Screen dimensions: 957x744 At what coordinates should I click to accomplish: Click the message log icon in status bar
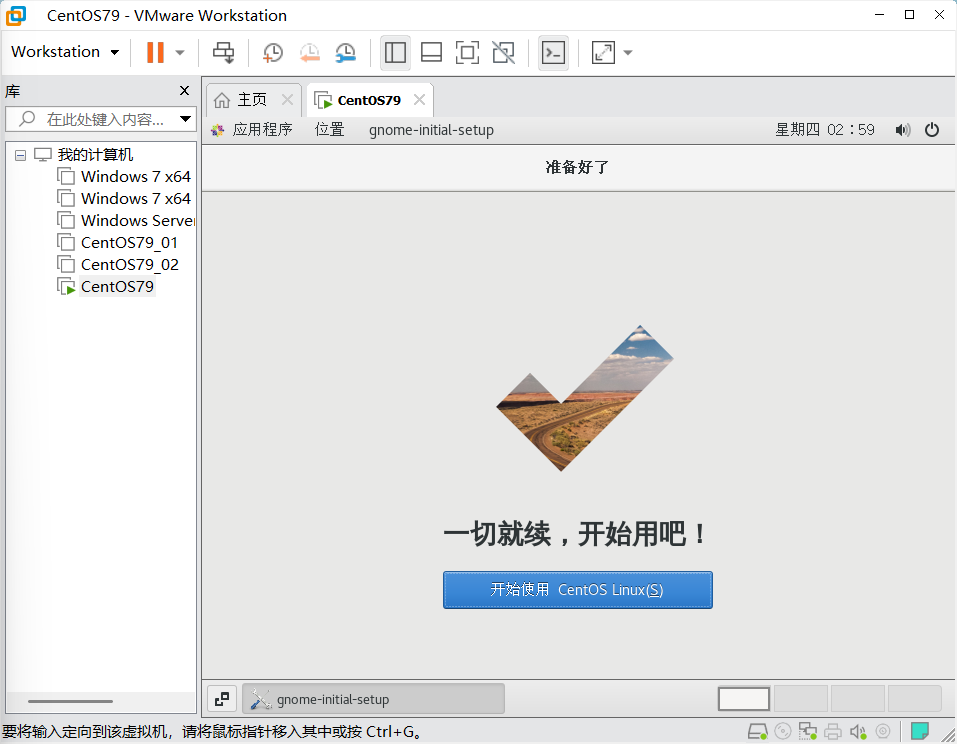[920, 731]
